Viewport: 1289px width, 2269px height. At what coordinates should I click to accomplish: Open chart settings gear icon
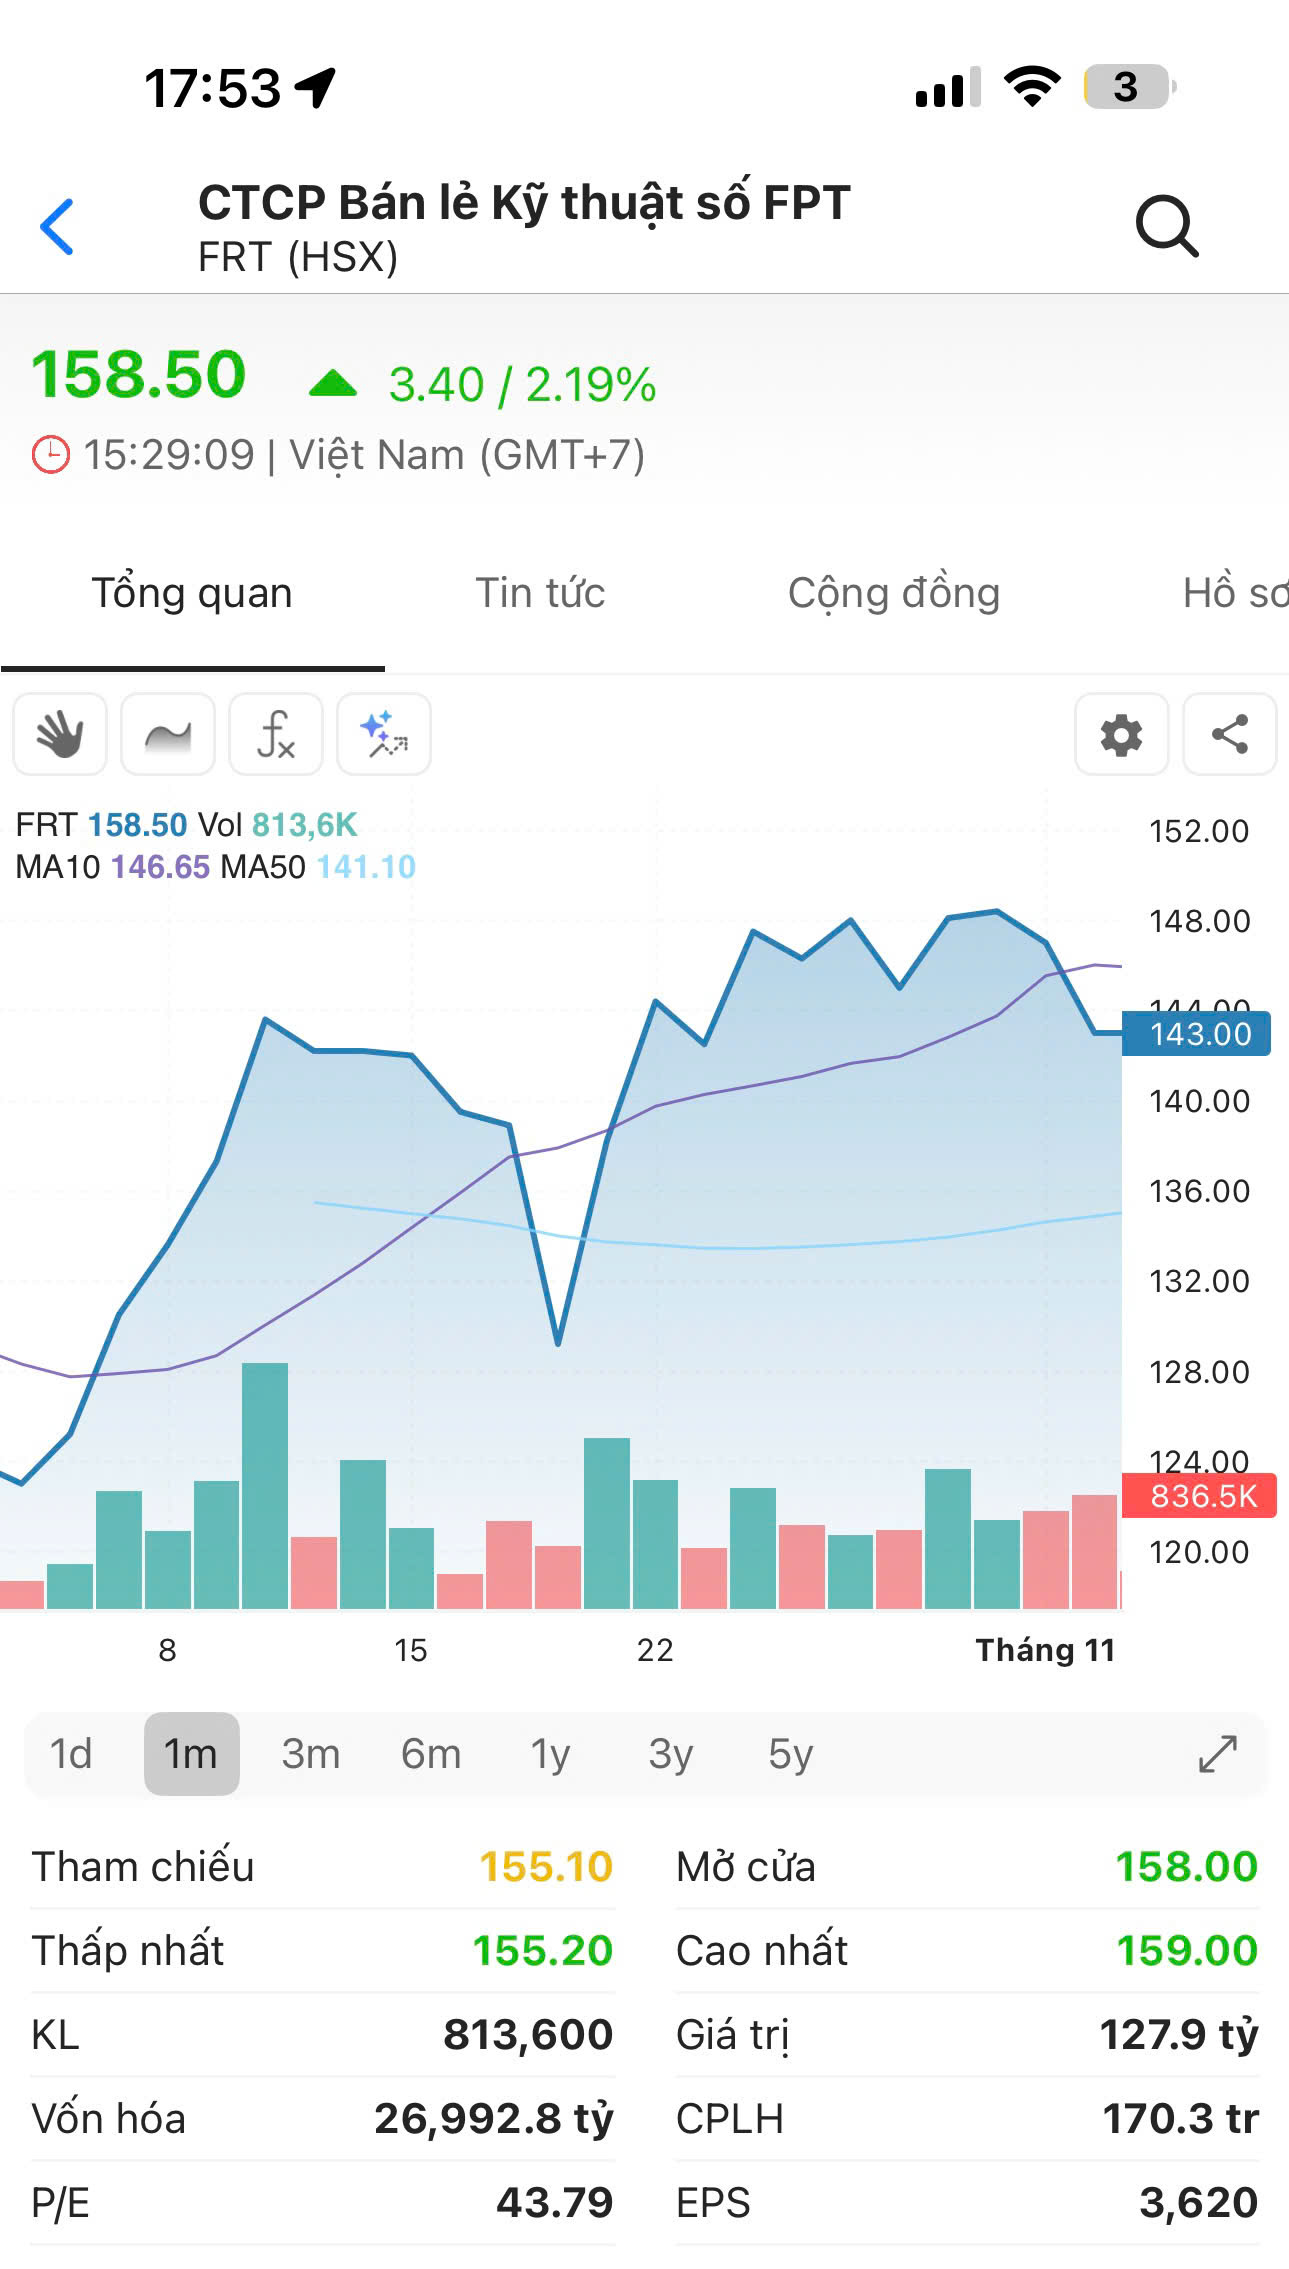tap(1122, 734)
